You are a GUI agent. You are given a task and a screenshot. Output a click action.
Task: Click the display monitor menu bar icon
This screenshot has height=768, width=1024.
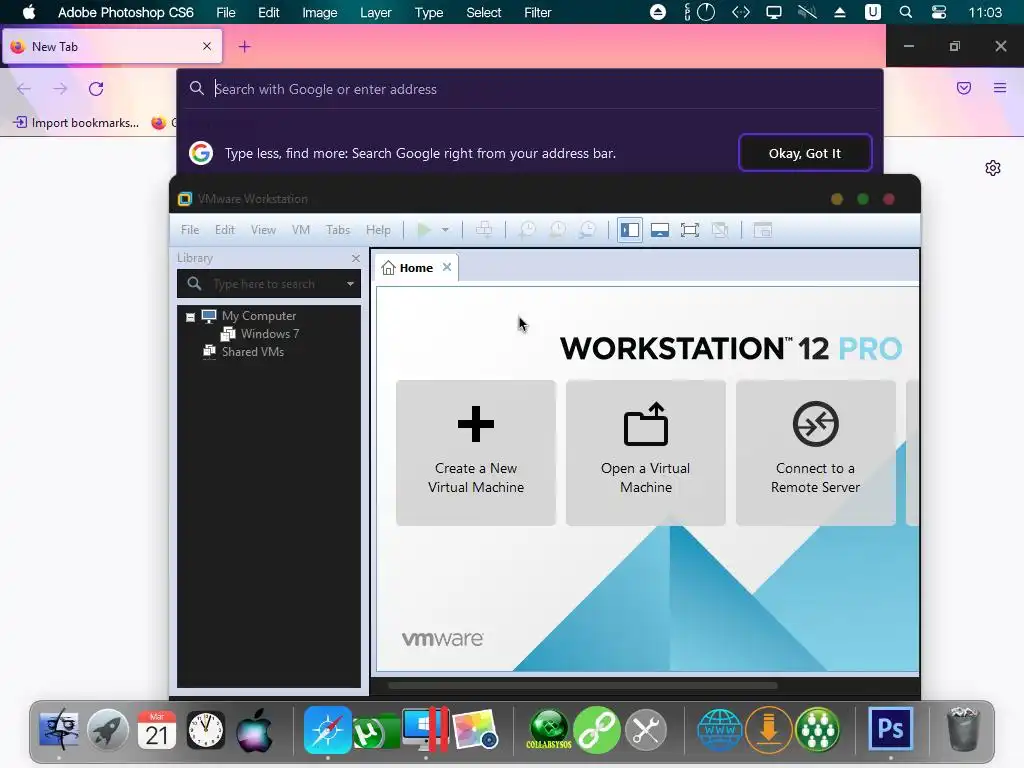(x=774, y=12)
